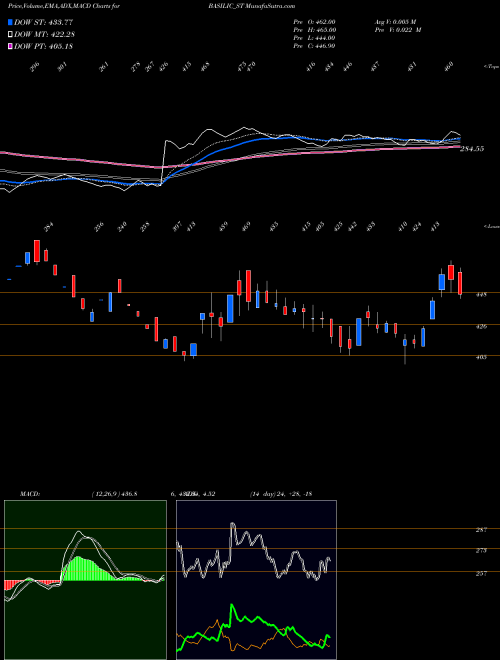Screen dimensions: 500x660
Task: Click the 'Pre V: 0.022 M' value
Action: click(398, 30)
